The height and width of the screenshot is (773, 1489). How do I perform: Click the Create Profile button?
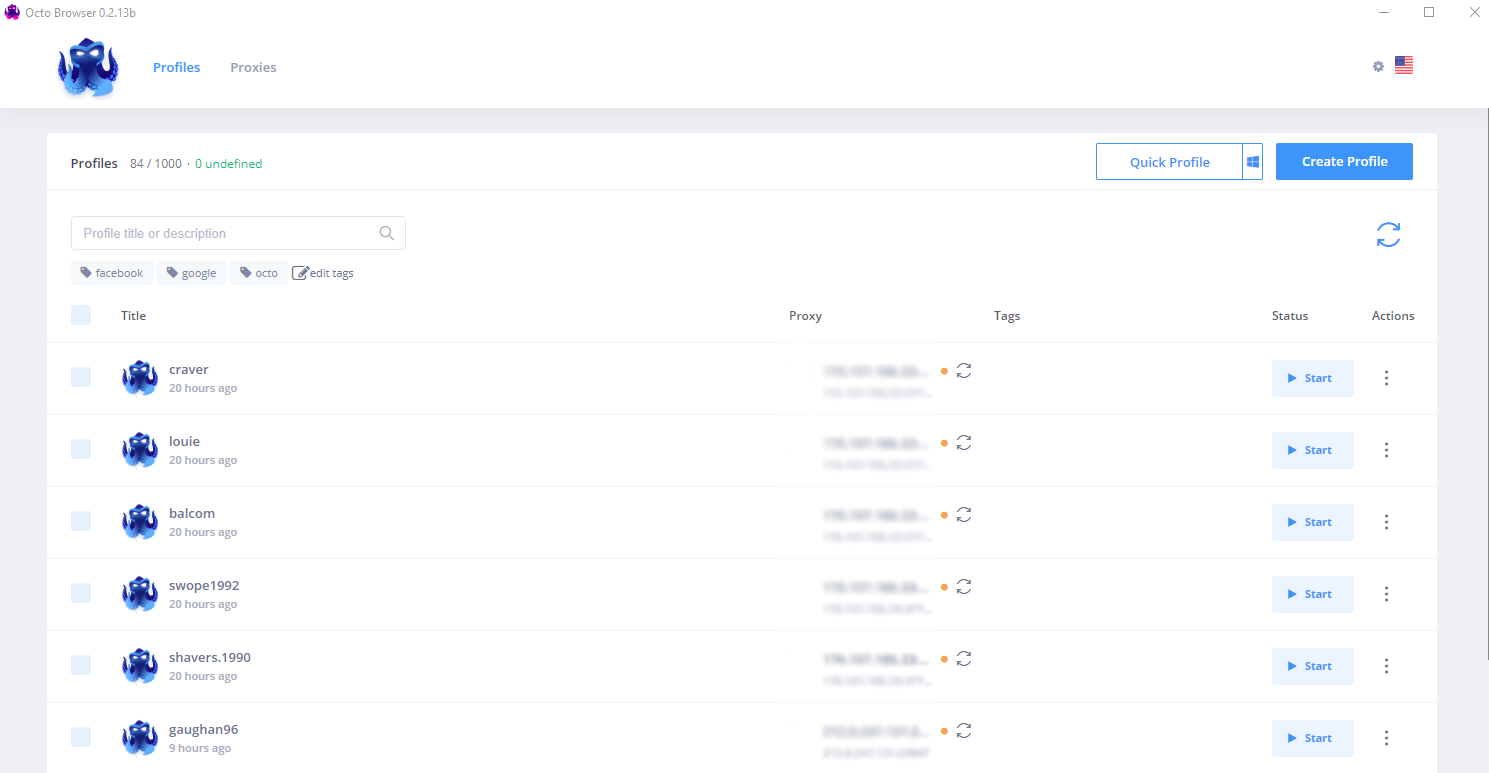click(x=1344, y=162)
